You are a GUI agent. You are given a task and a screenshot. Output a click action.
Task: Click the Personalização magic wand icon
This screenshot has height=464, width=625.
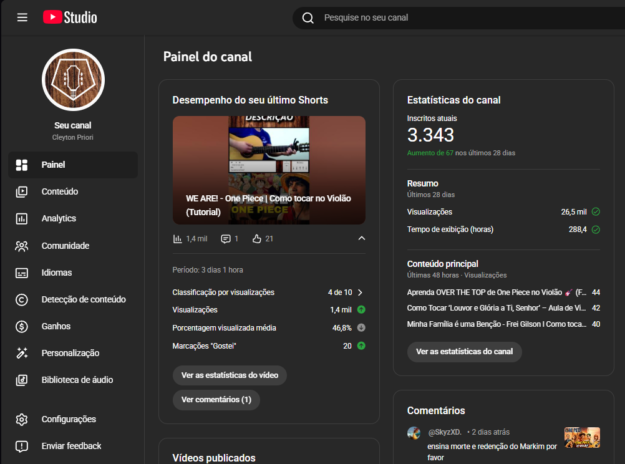(22, 353)
